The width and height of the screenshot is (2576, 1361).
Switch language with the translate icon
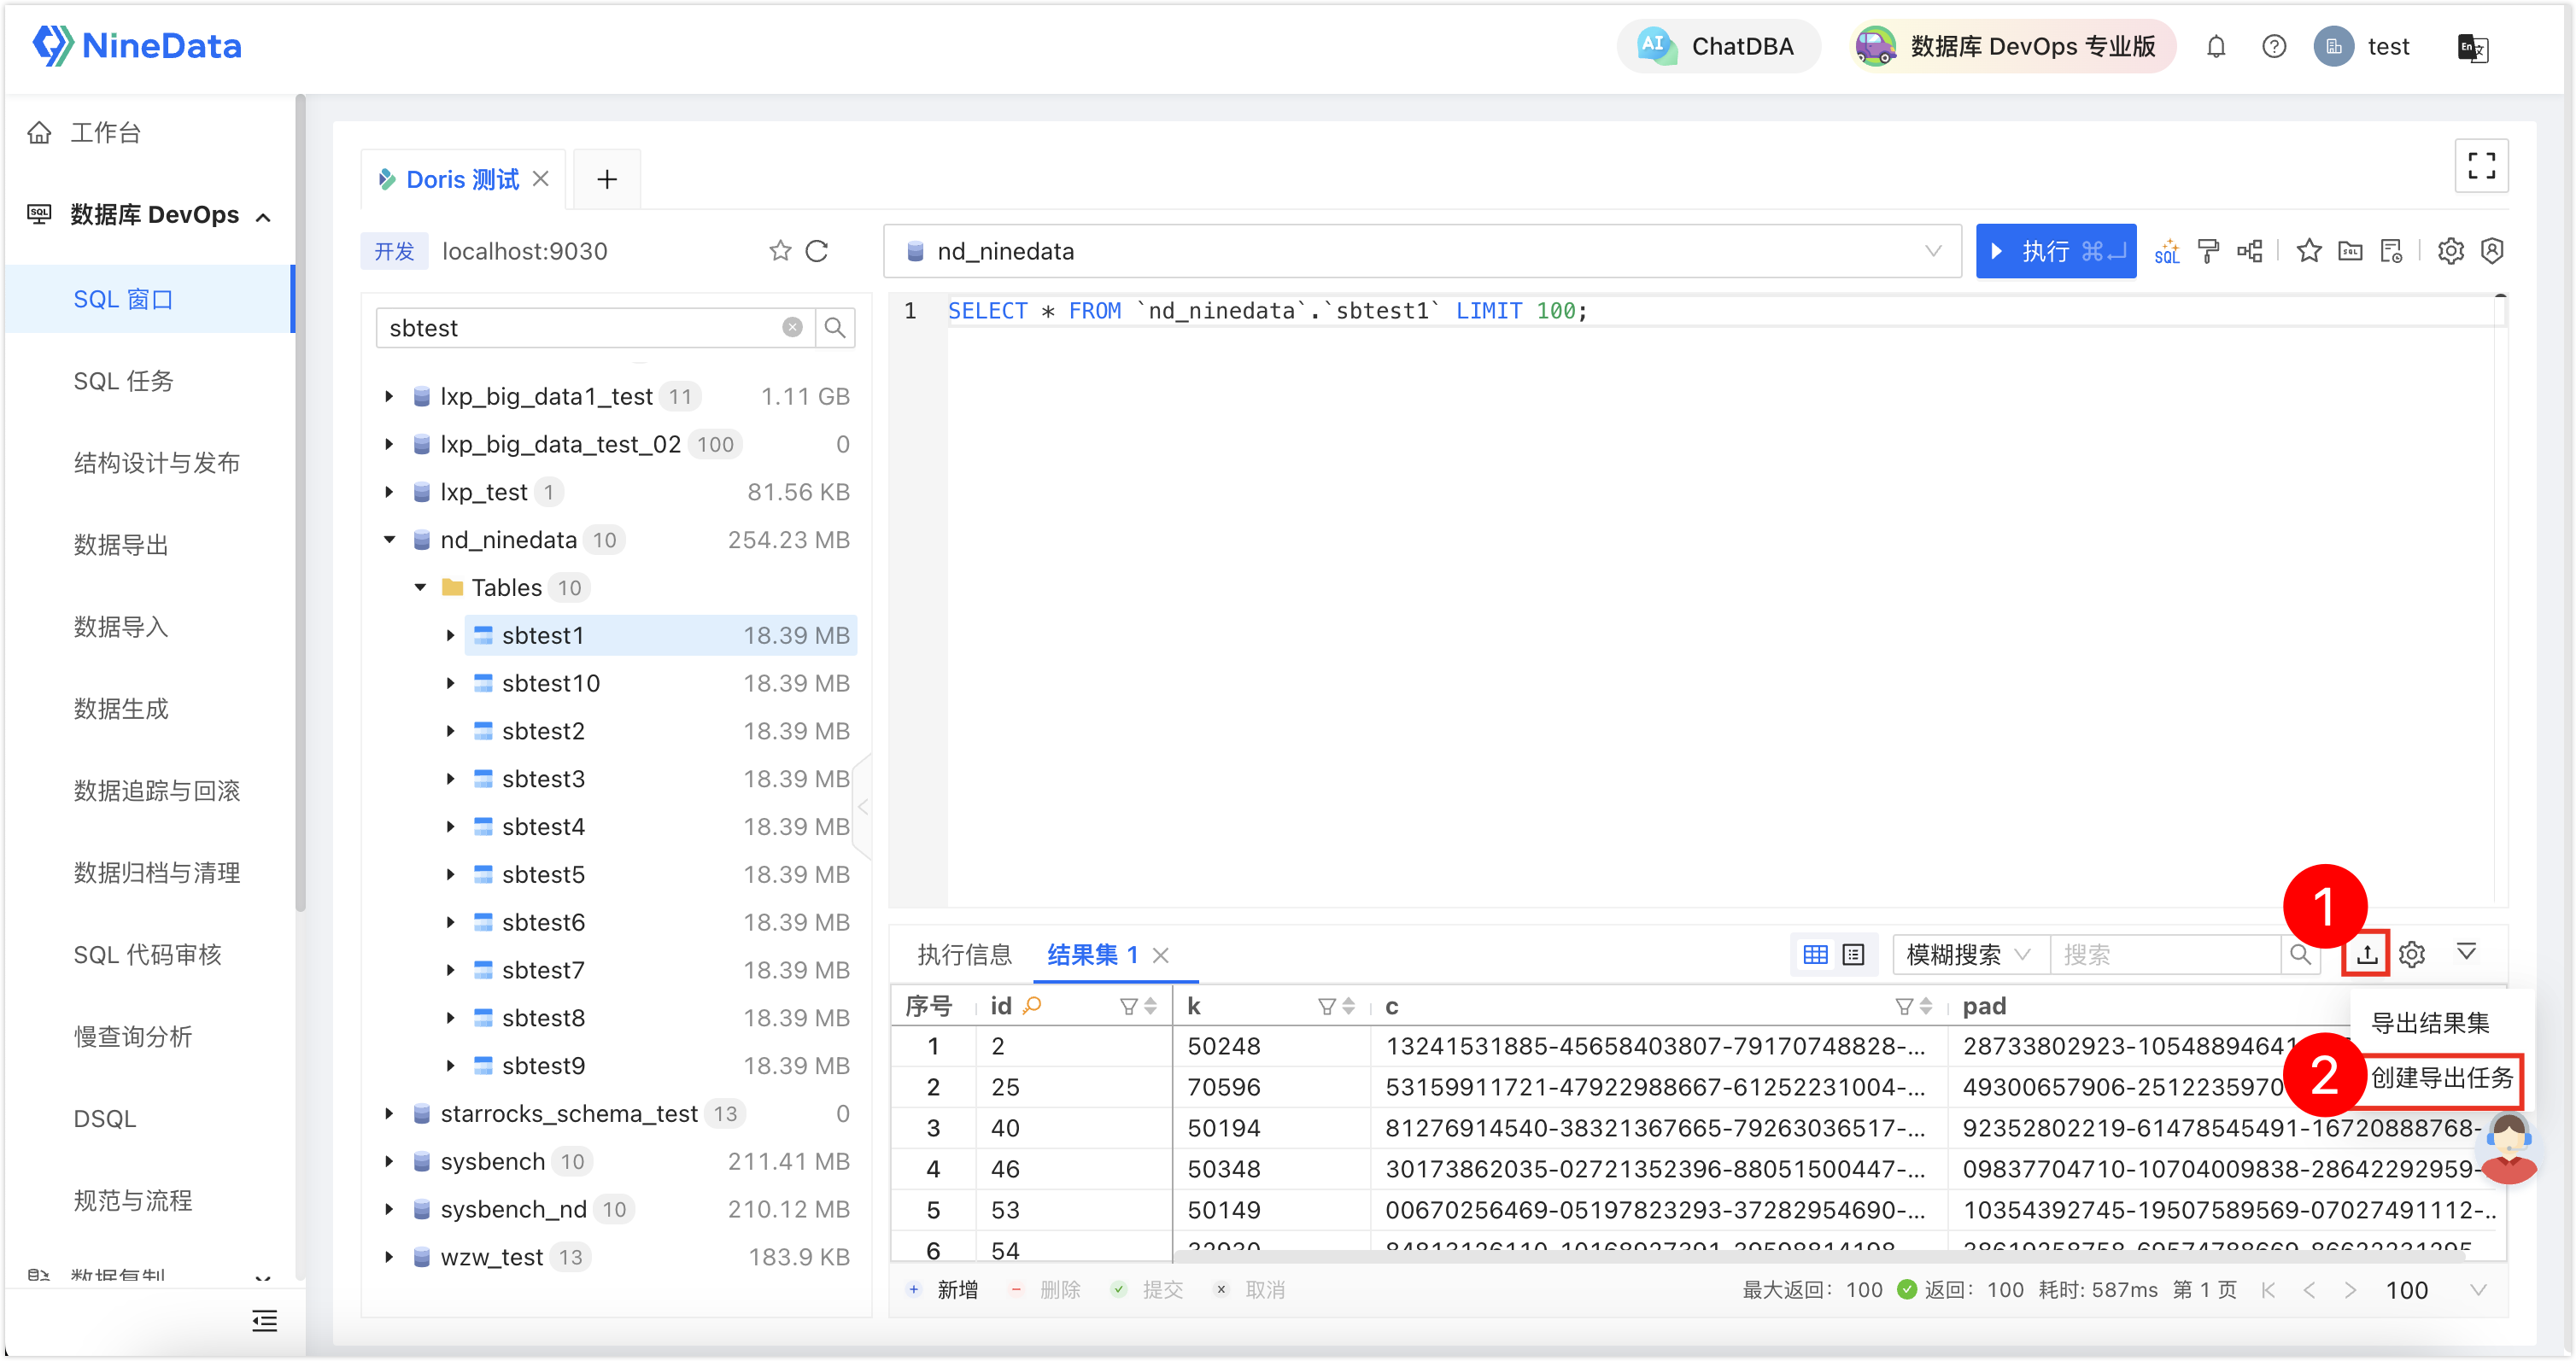pyautogui.click(x=2473, y=47)
